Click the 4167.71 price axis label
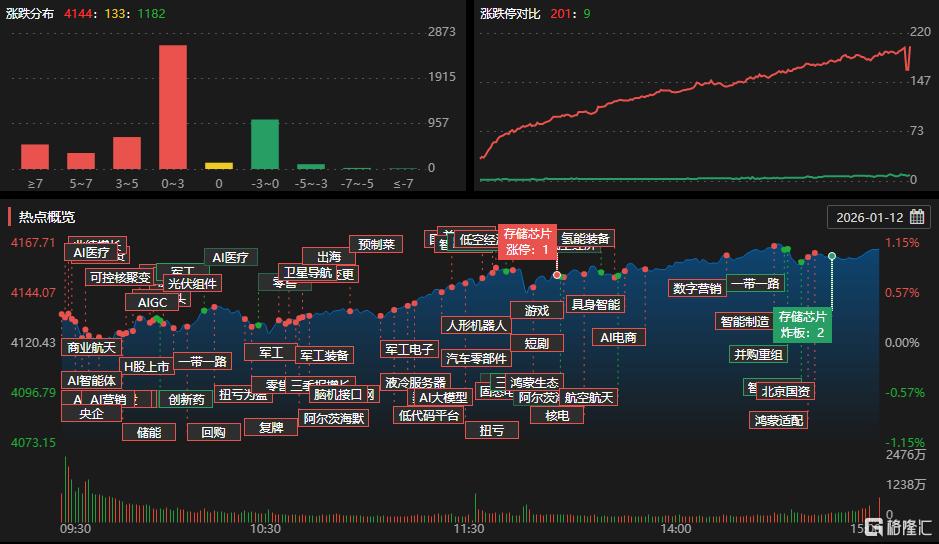Image resolution: width=939 pixels, height=544 pixels. pos(33,243)
